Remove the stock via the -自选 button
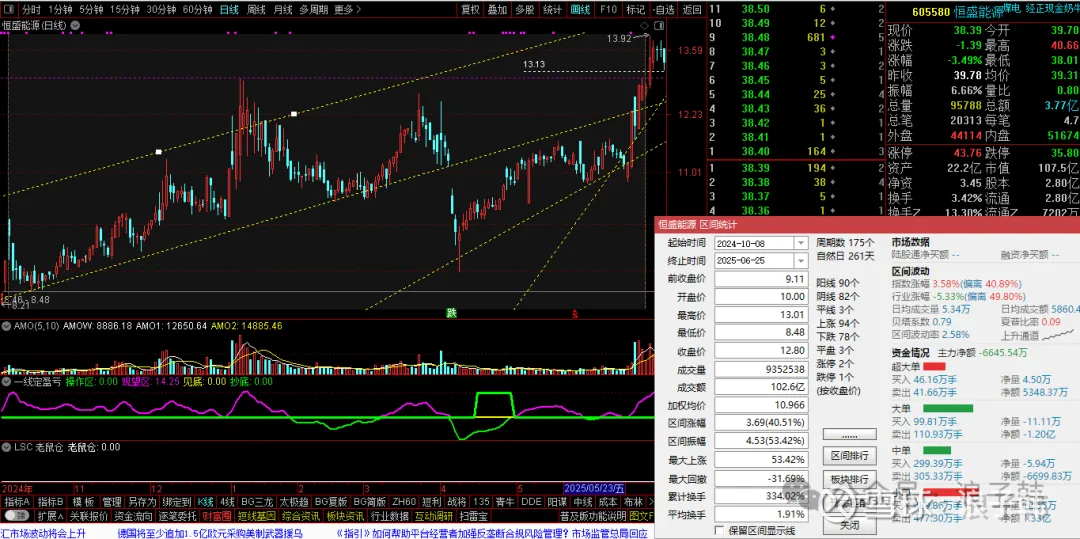1080x539 pixels. [664, 9]
